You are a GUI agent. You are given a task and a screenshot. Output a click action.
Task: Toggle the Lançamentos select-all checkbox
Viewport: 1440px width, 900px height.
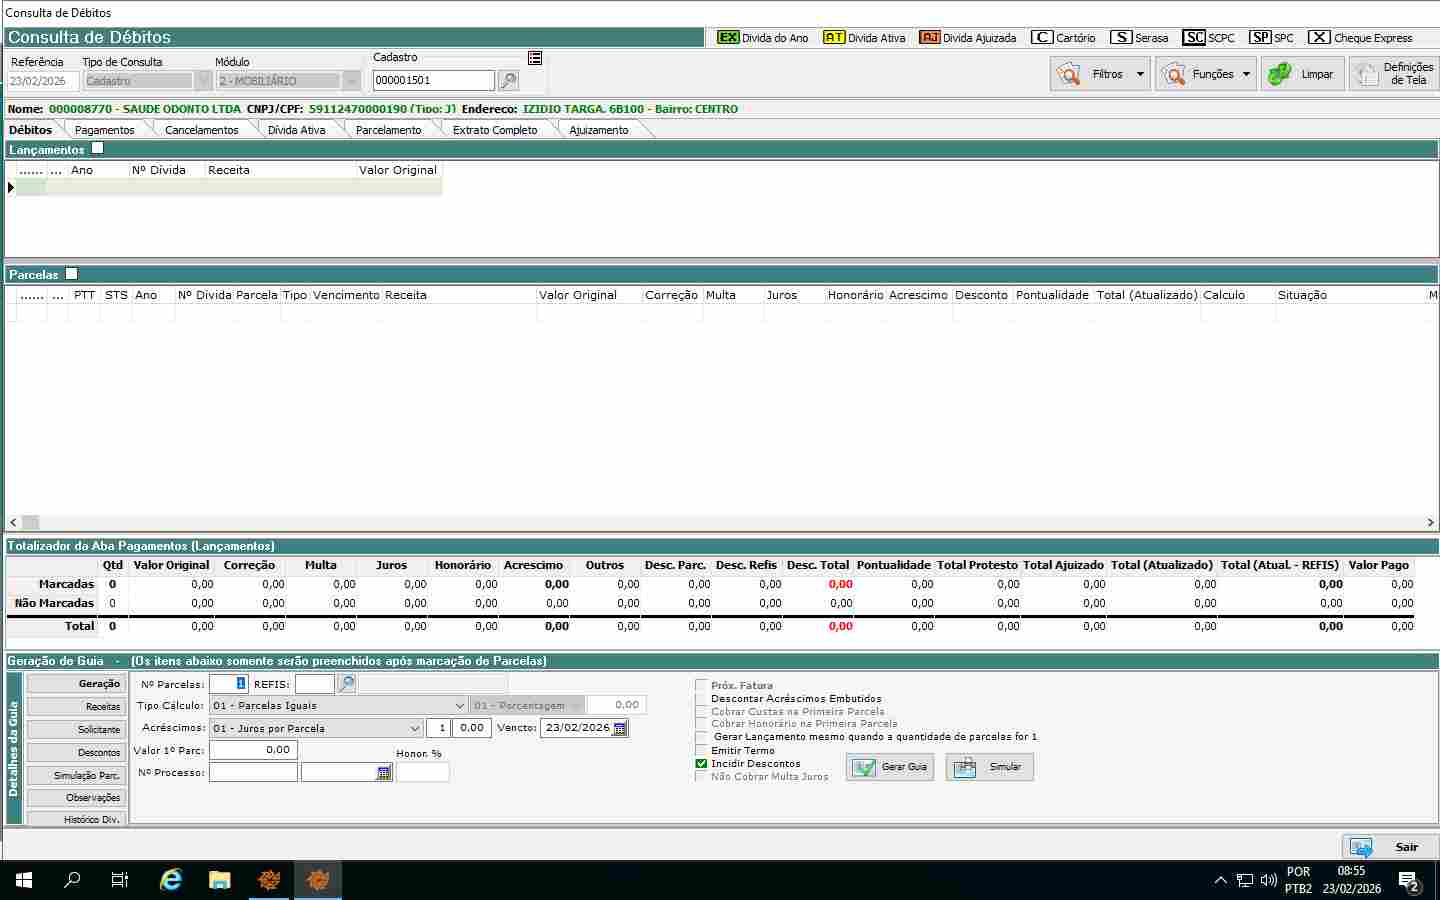(x=97, y=148)
